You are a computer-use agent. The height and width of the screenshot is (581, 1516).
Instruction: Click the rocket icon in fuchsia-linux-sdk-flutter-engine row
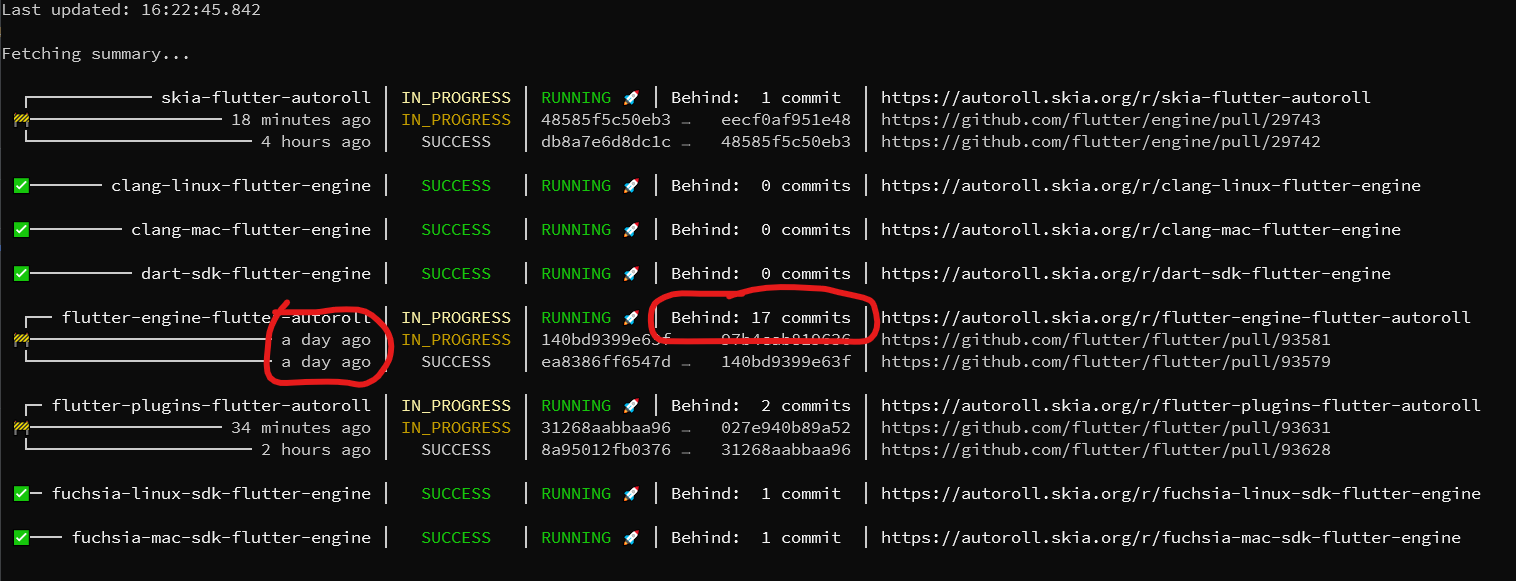[x=631, y=494]
